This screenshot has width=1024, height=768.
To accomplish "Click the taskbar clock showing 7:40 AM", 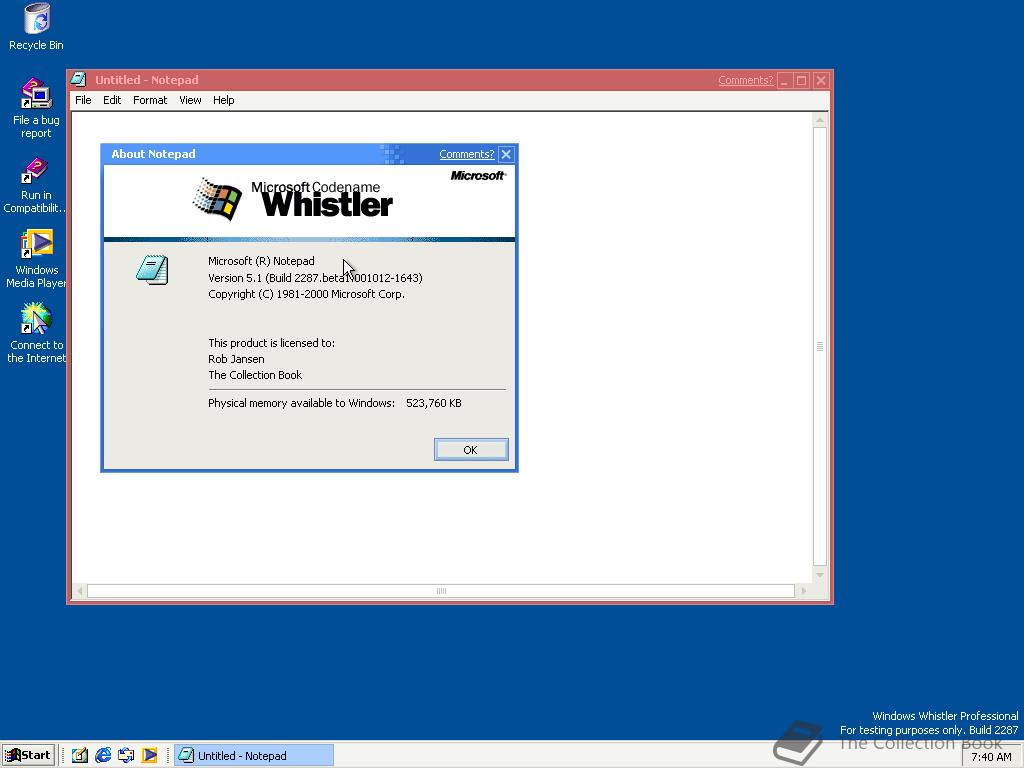I will click(x=991, y=757).
